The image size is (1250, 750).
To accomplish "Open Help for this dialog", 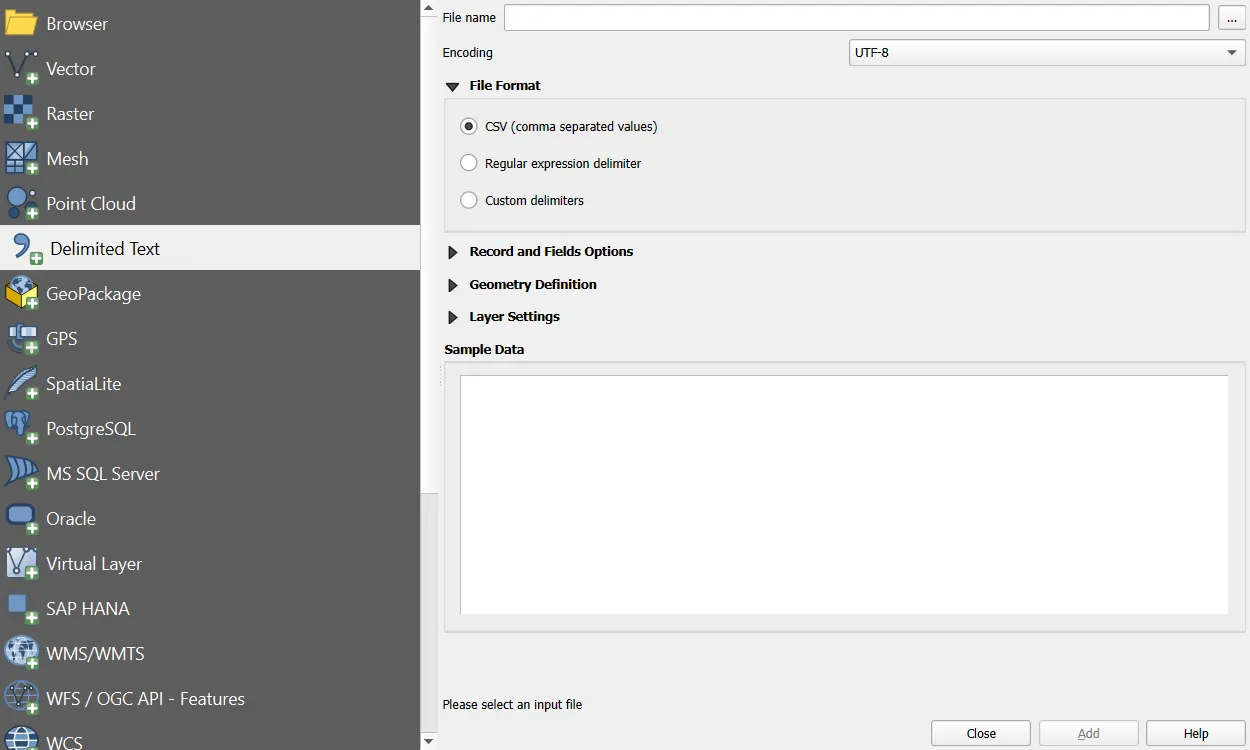I will [1196, 733].
